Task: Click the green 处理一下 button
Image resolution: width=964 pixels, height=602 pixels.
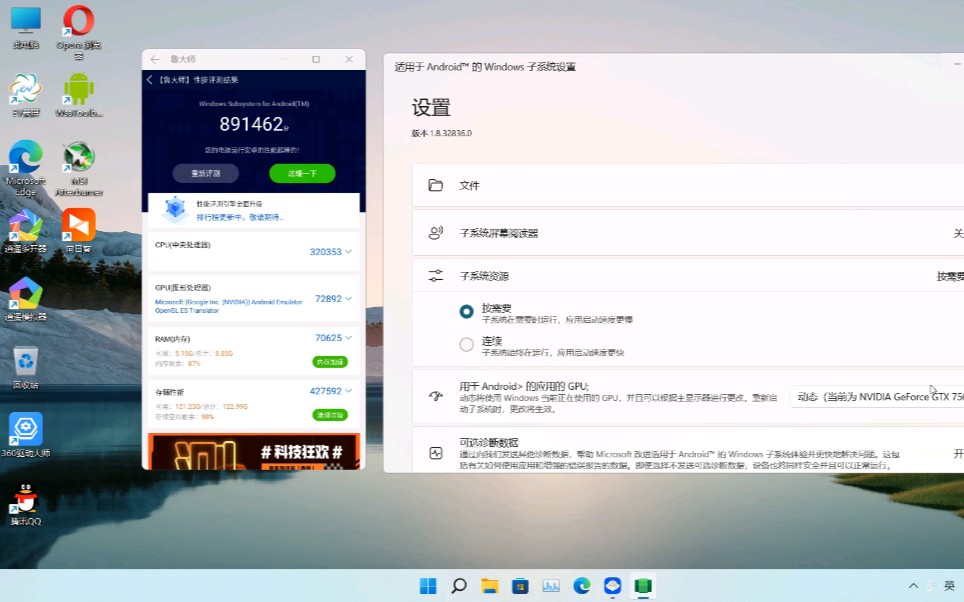Action: [x=301, y=173]
